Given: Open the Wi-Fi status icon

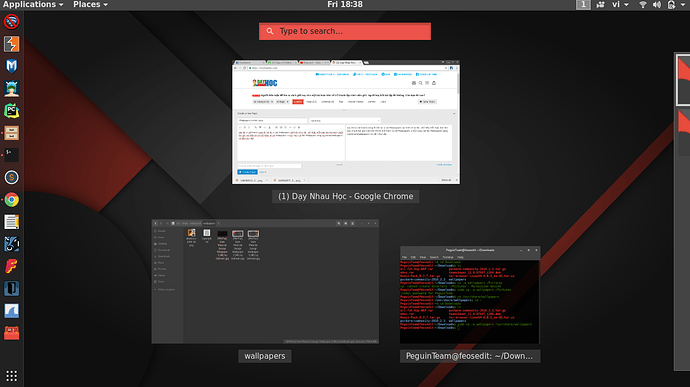Looking at the screenshot, I should [x=642, y=4].
